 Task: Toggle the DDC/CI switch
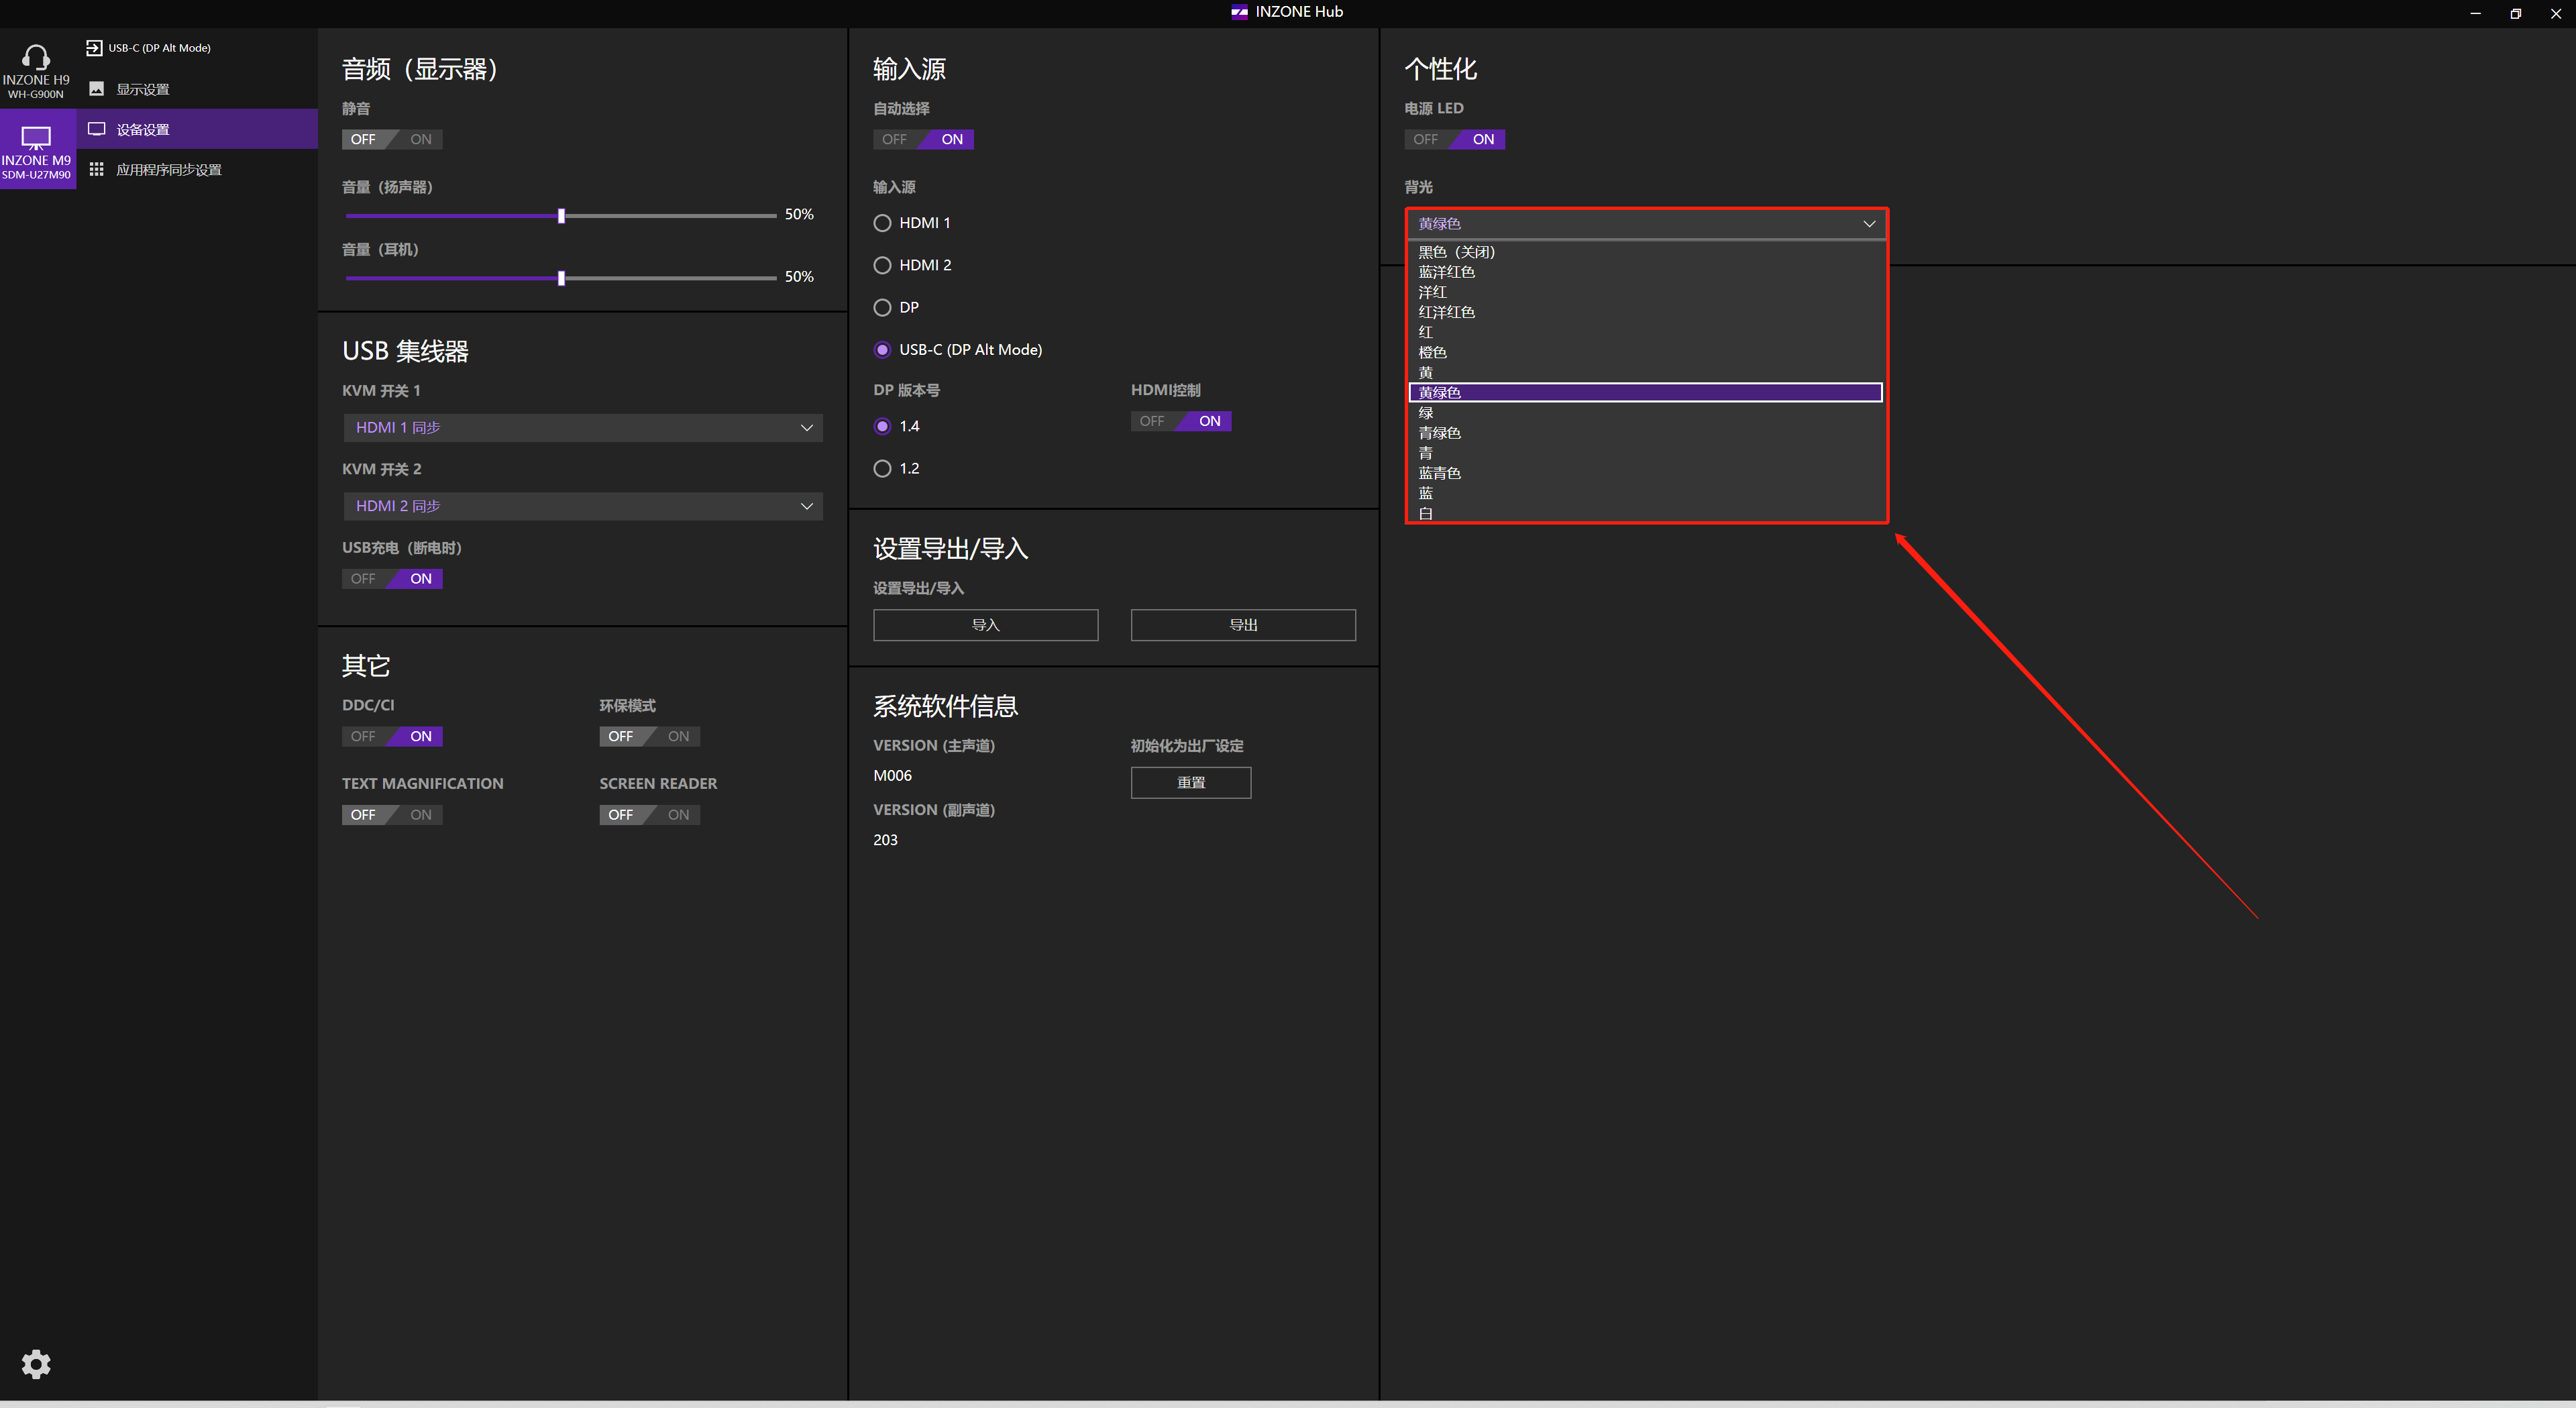392,736
